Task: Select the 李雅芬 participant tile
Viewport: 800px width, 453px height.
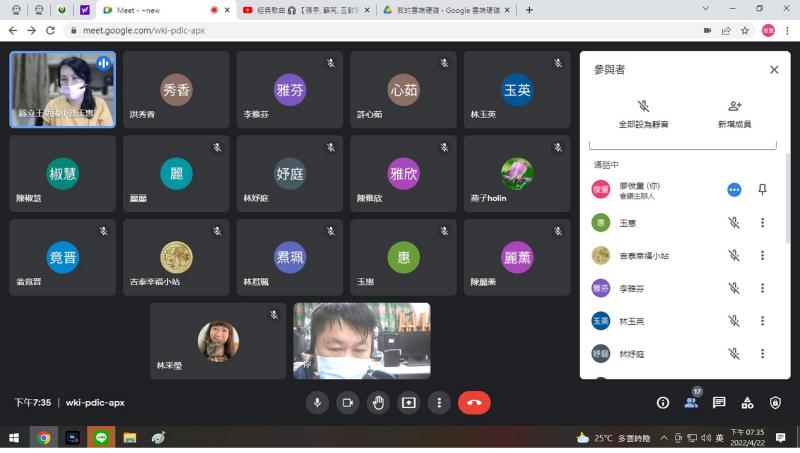Action: click(x=290, y=89)
